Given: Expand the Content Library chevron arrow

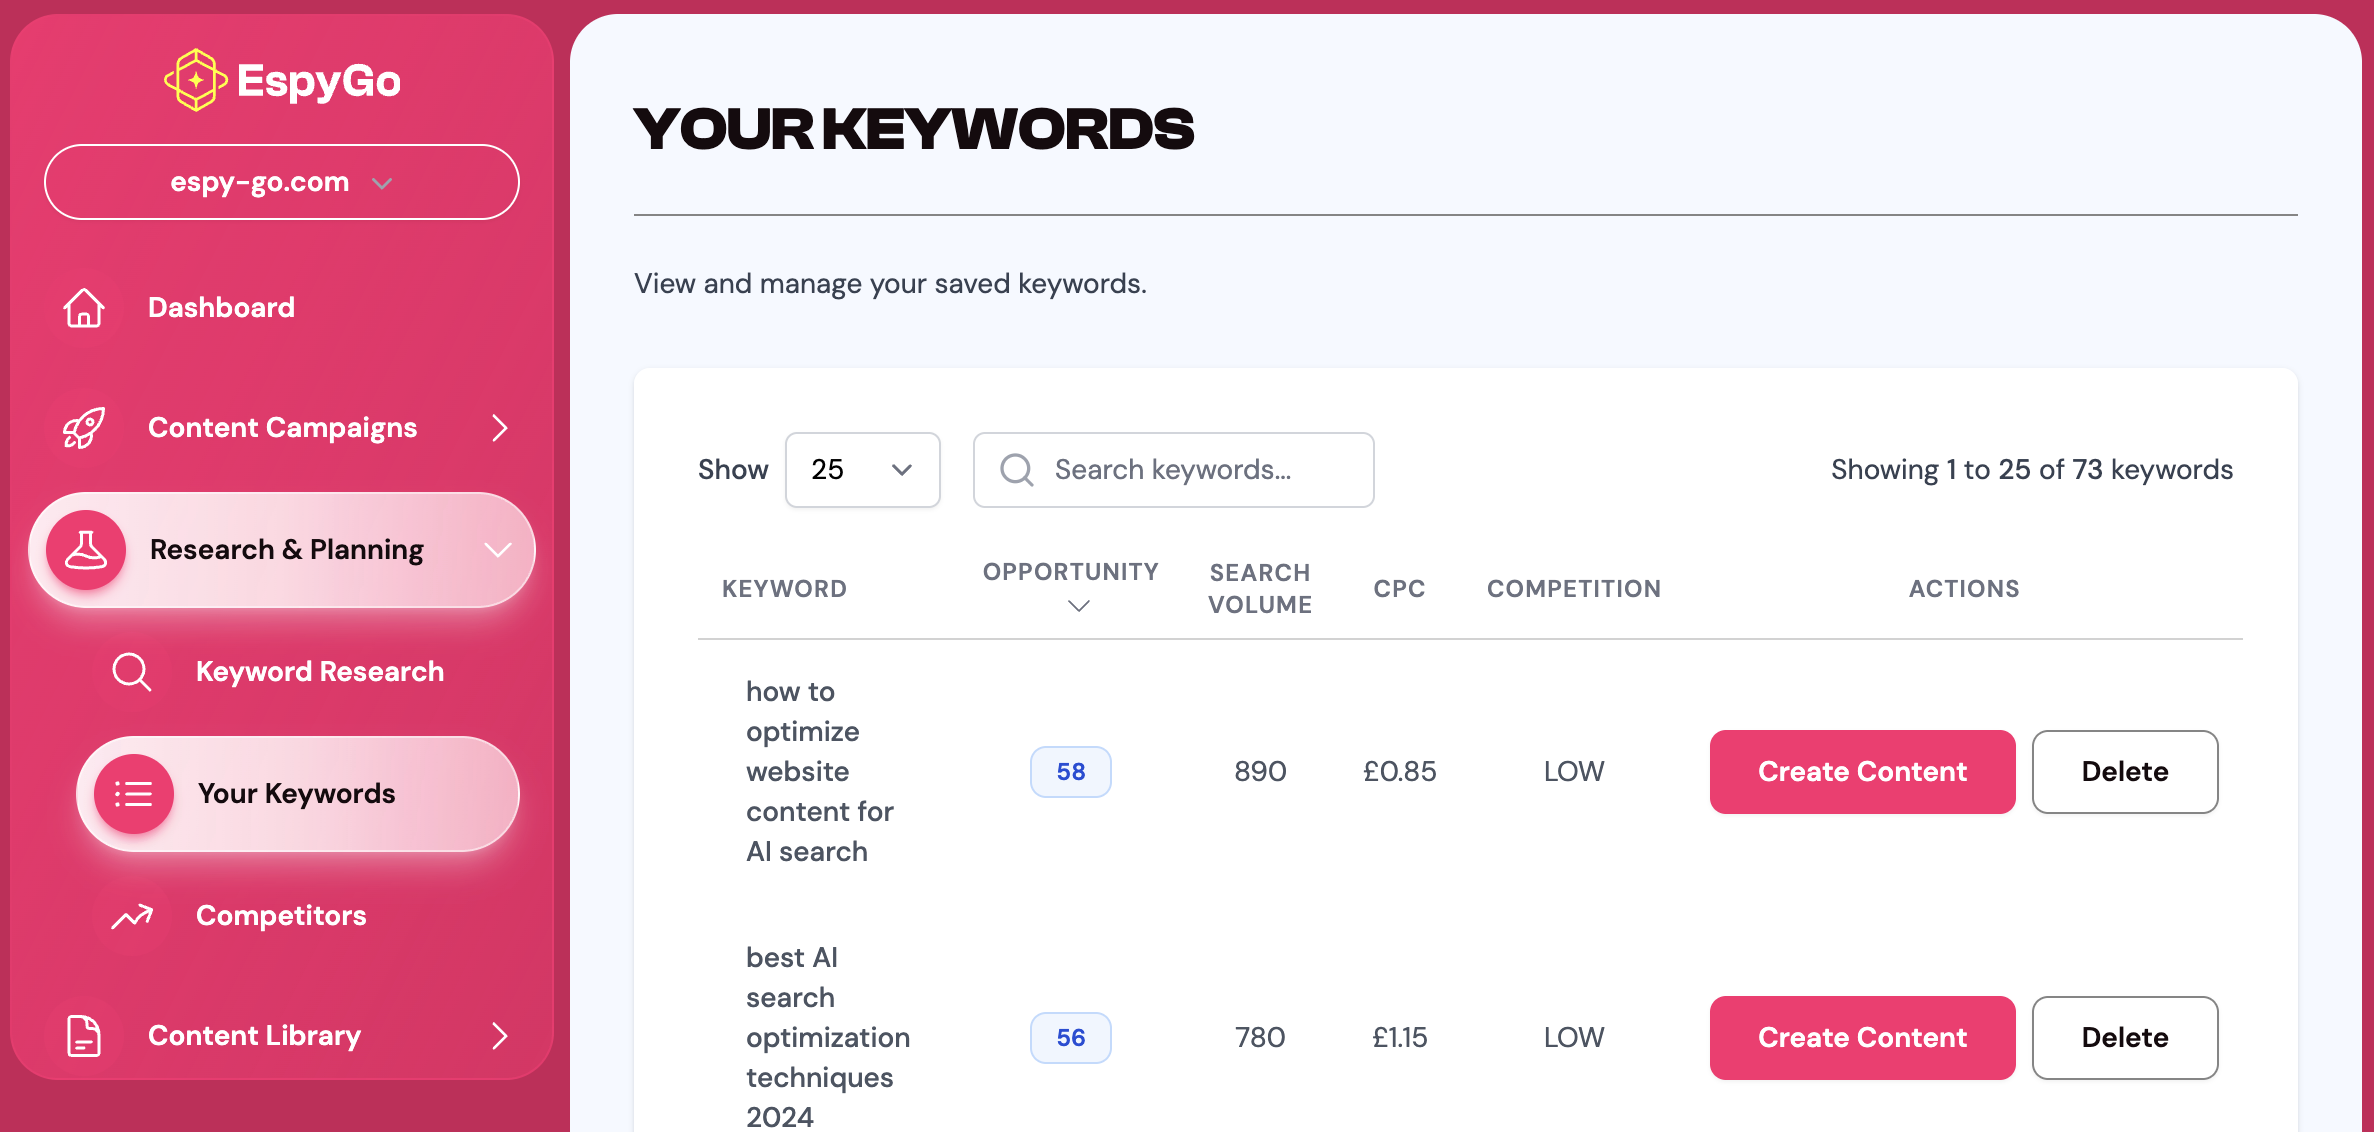Looking at the screenshot, I should [500, 1036].
